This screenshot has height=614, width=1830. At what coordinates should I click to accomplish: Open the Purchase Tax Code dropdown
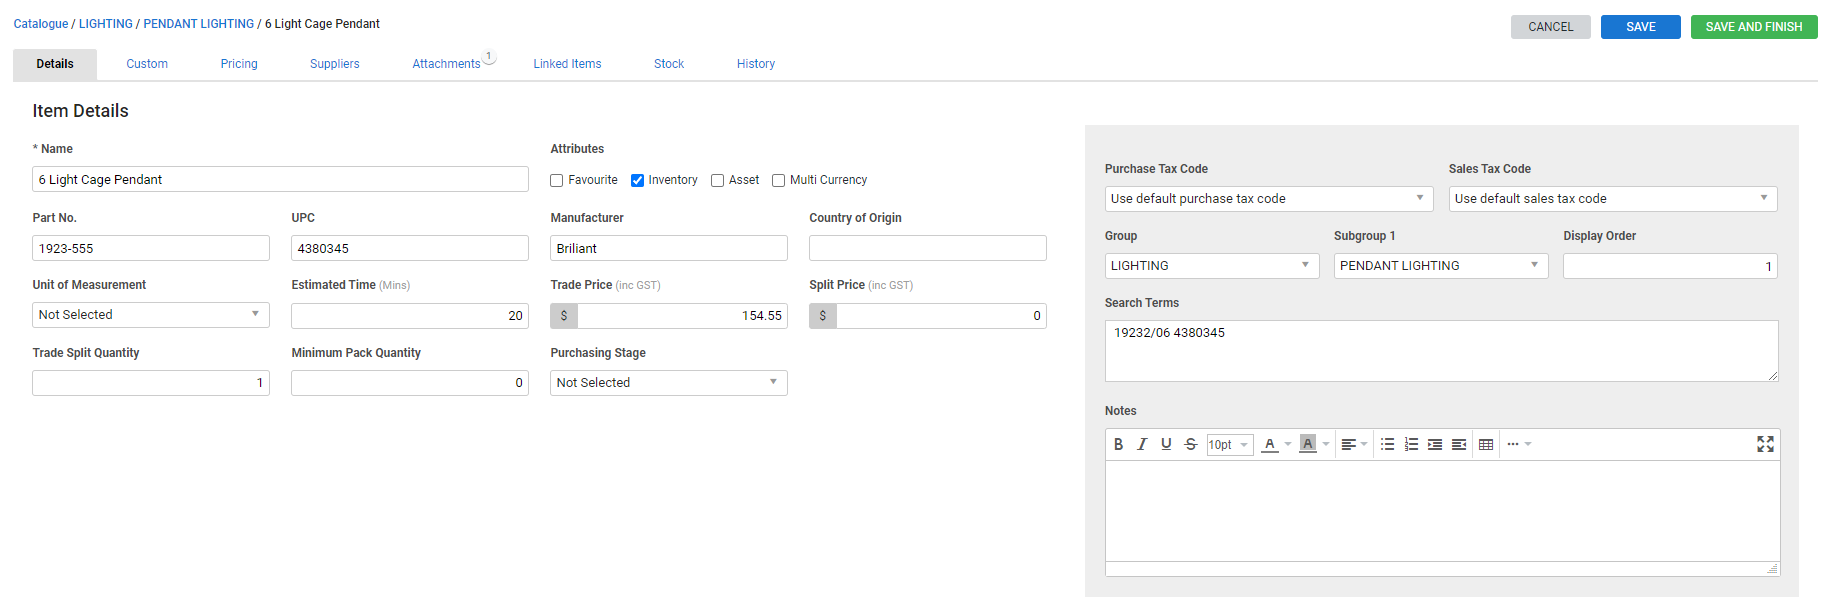[x=1269, y=199]
